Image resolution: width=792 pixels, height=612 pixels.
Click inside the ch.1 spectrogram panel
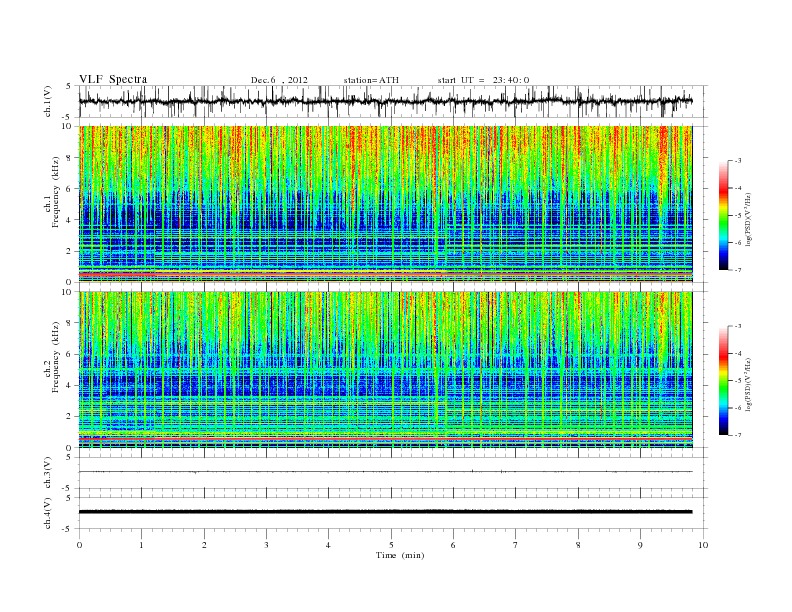click(385, 204)
